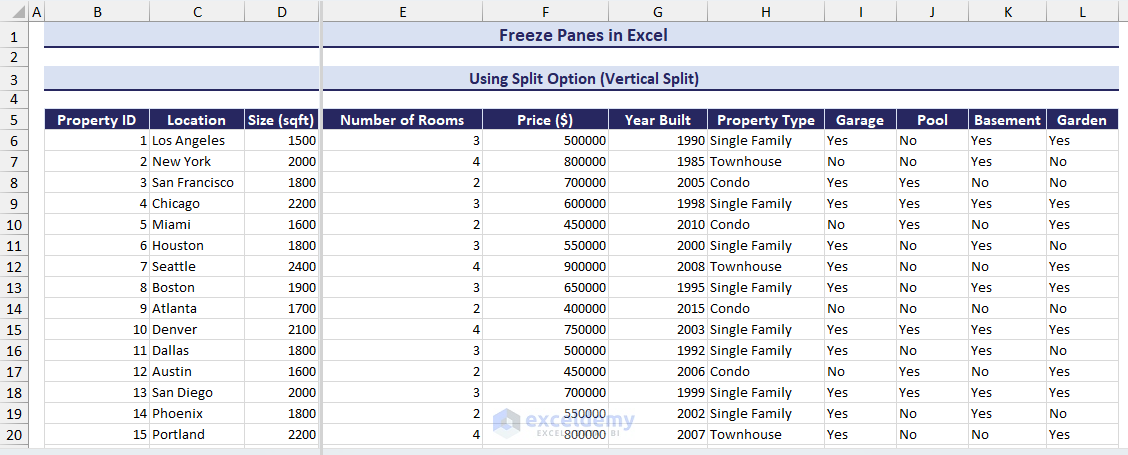Select row 20 header

pos(14,435)
